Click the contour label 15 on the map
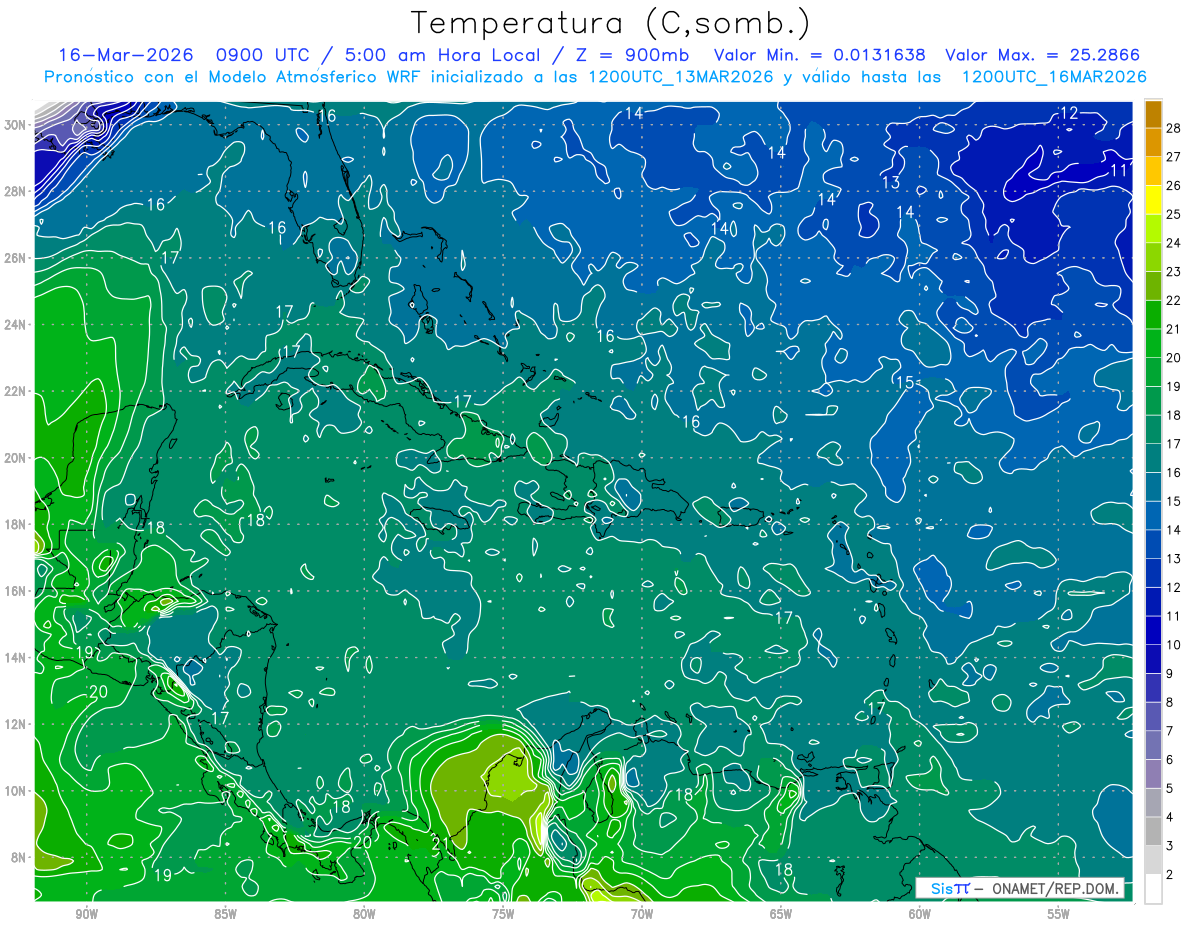This screenshot has height=927, width=1200. click(x=904, y=382)
